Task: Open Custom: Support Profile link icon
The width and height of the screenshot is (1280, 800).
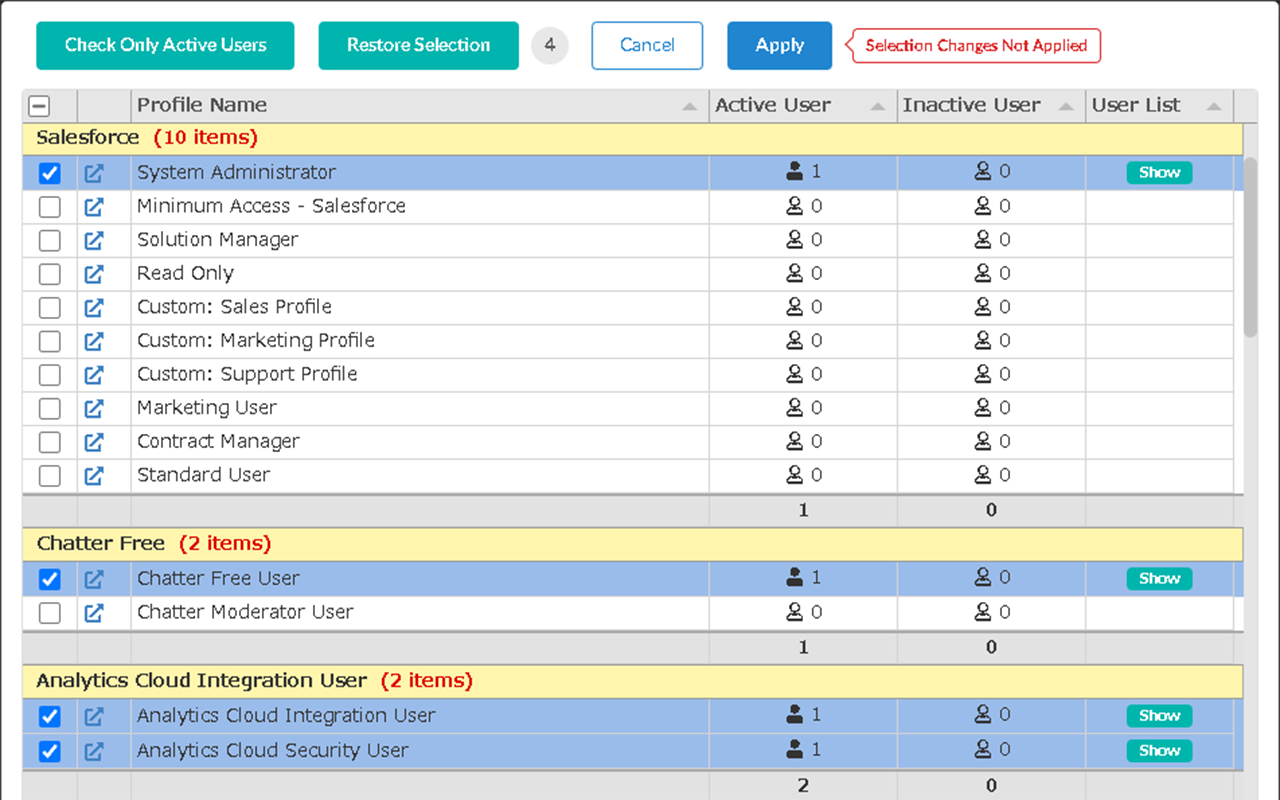Action: [x=93, y=374]
